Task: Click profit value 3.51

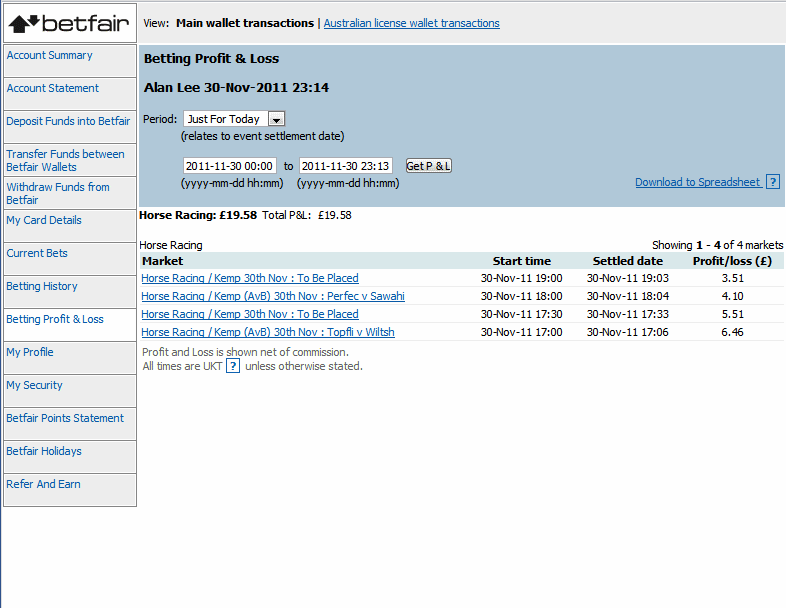Action: coord(732,278)
